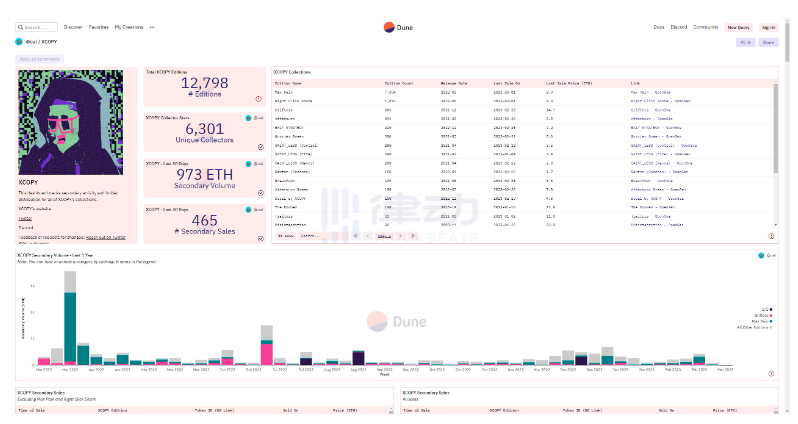Viewport: 798px width, 424px height.
Task: Click author avatar on Secondary Volume chart
Action: click(761, 255)
